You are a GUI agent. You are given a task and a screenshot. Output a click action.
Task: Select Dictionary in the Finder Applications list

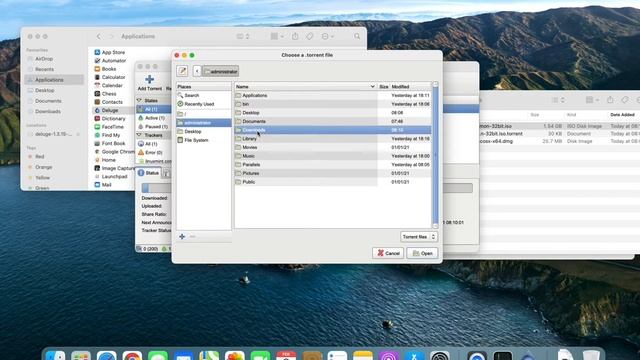click(x=113, y=118)
